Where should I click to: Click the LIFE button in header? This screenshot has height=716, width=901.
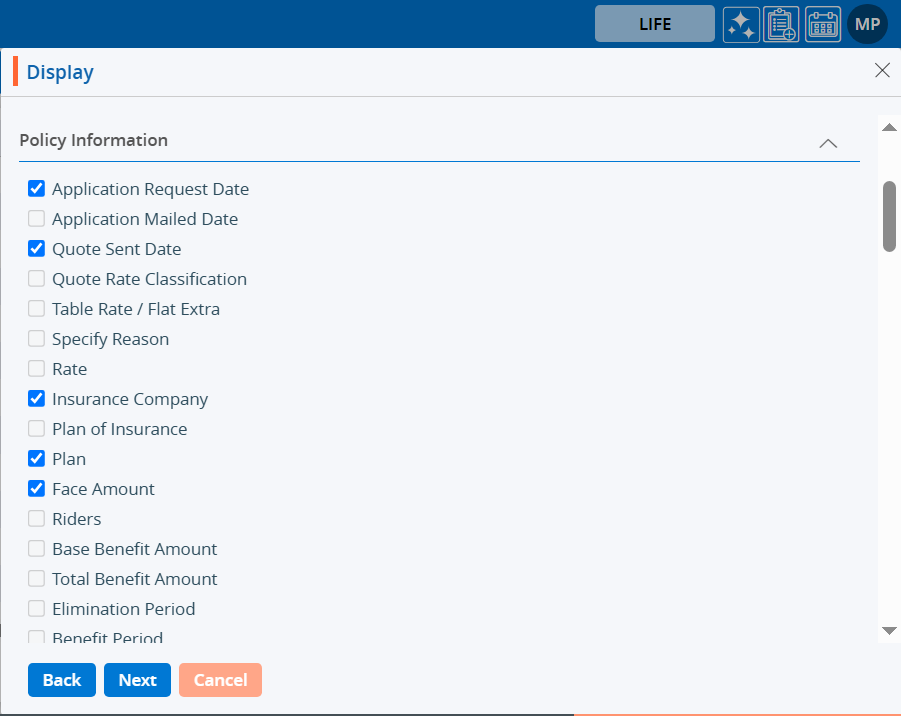[655, 24]
